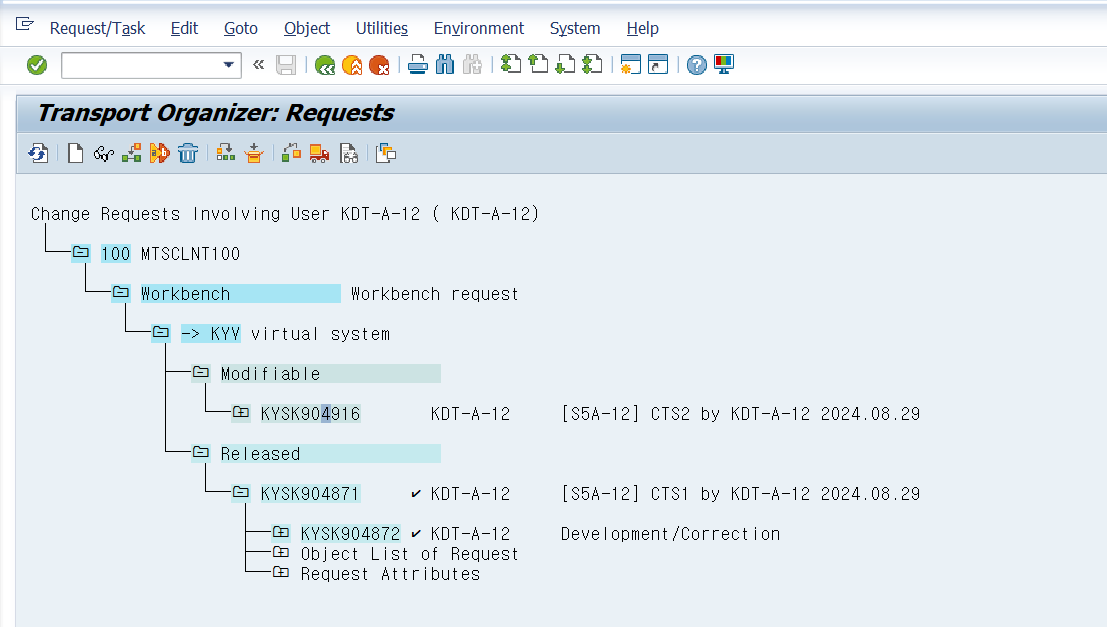
Task: Open the Edit menu
Action: pos(184,28)
